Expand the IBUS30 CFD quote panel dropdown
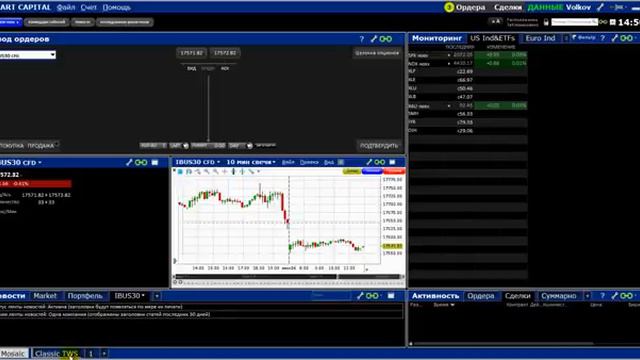The image size is (640, 360). 40,162
